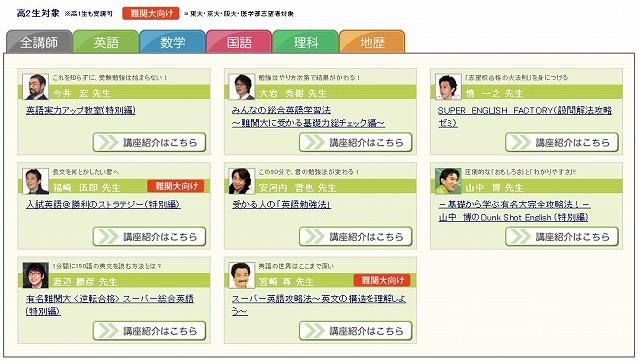Open the 受かる人の「英語勉強法」 link

281,204
